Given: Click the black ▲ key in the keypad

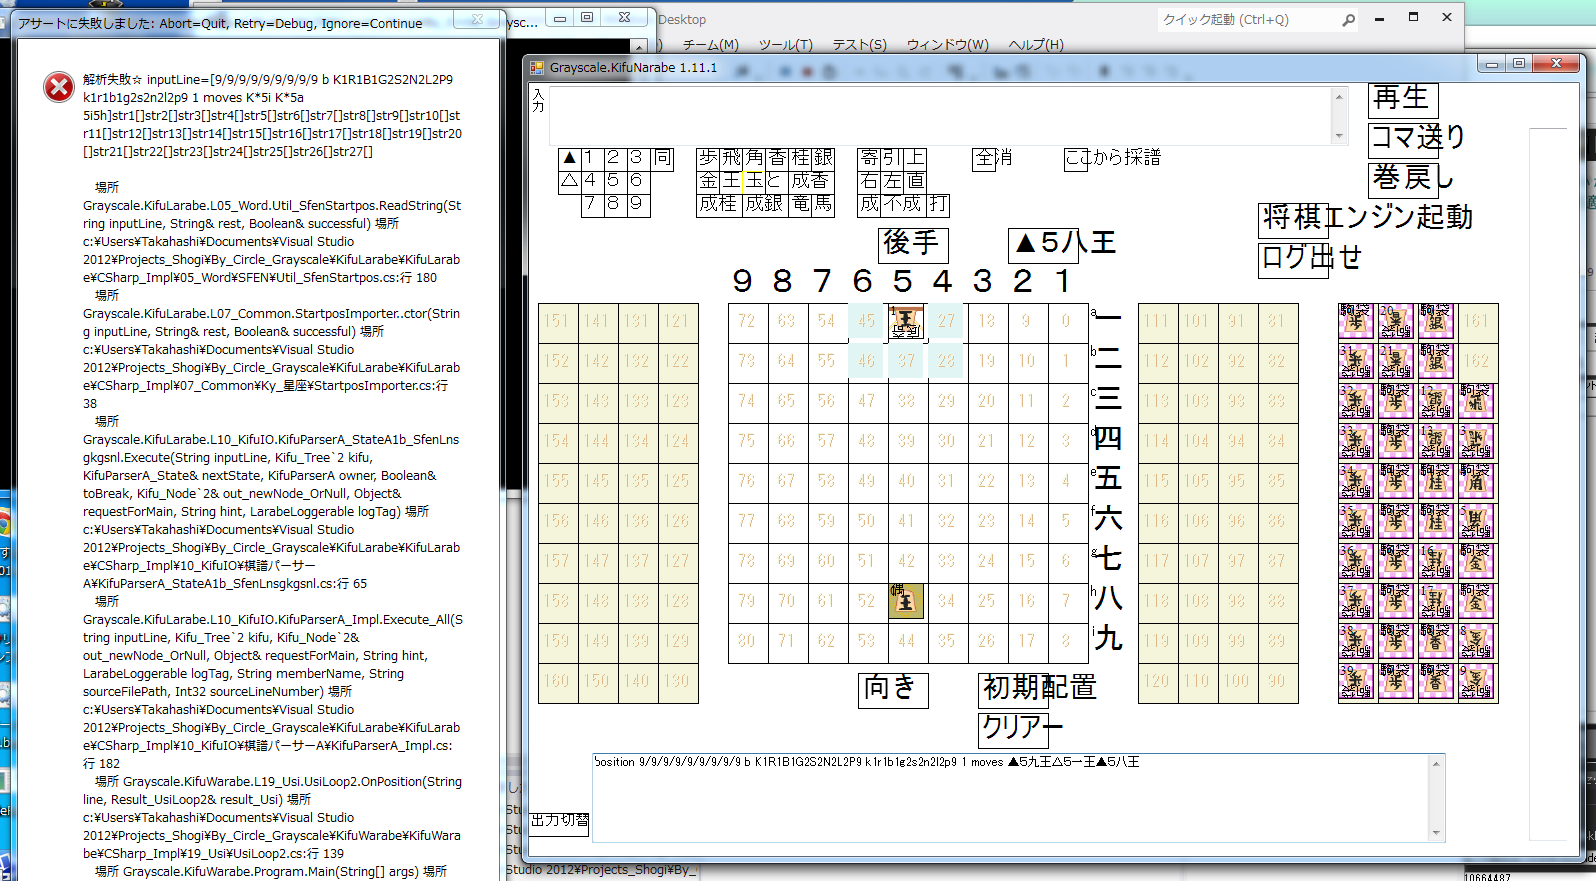Looking at the screenshot, I should coord(570,158).
